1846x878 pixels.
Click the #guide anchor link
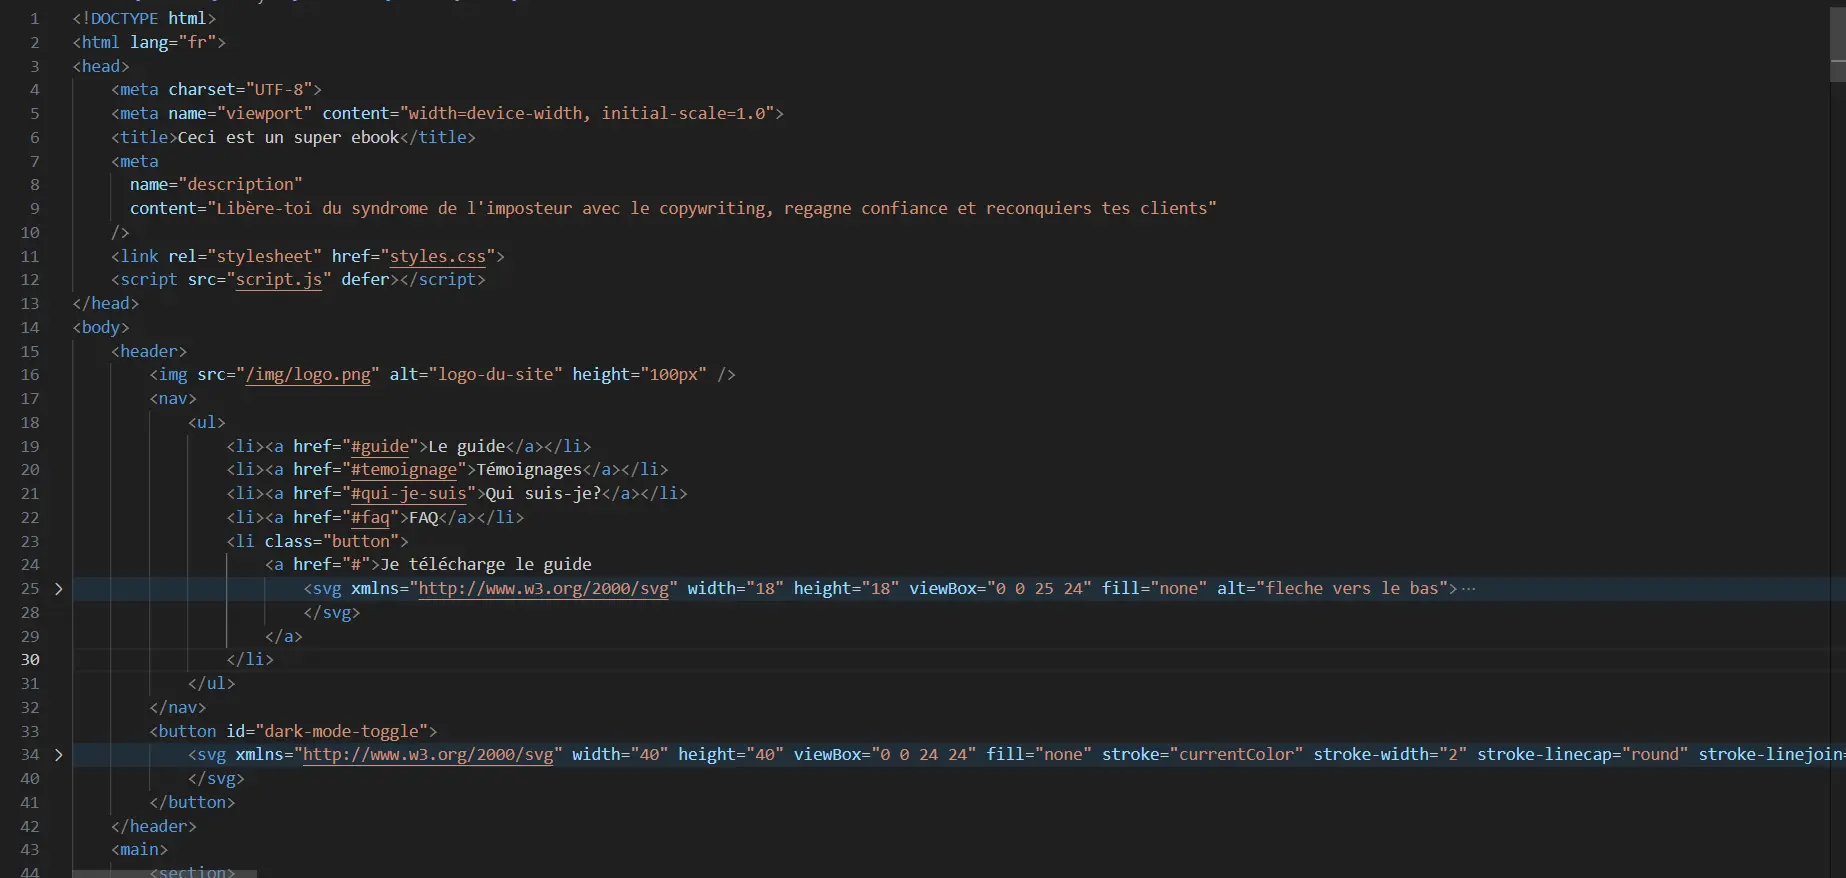click(380, 446)
